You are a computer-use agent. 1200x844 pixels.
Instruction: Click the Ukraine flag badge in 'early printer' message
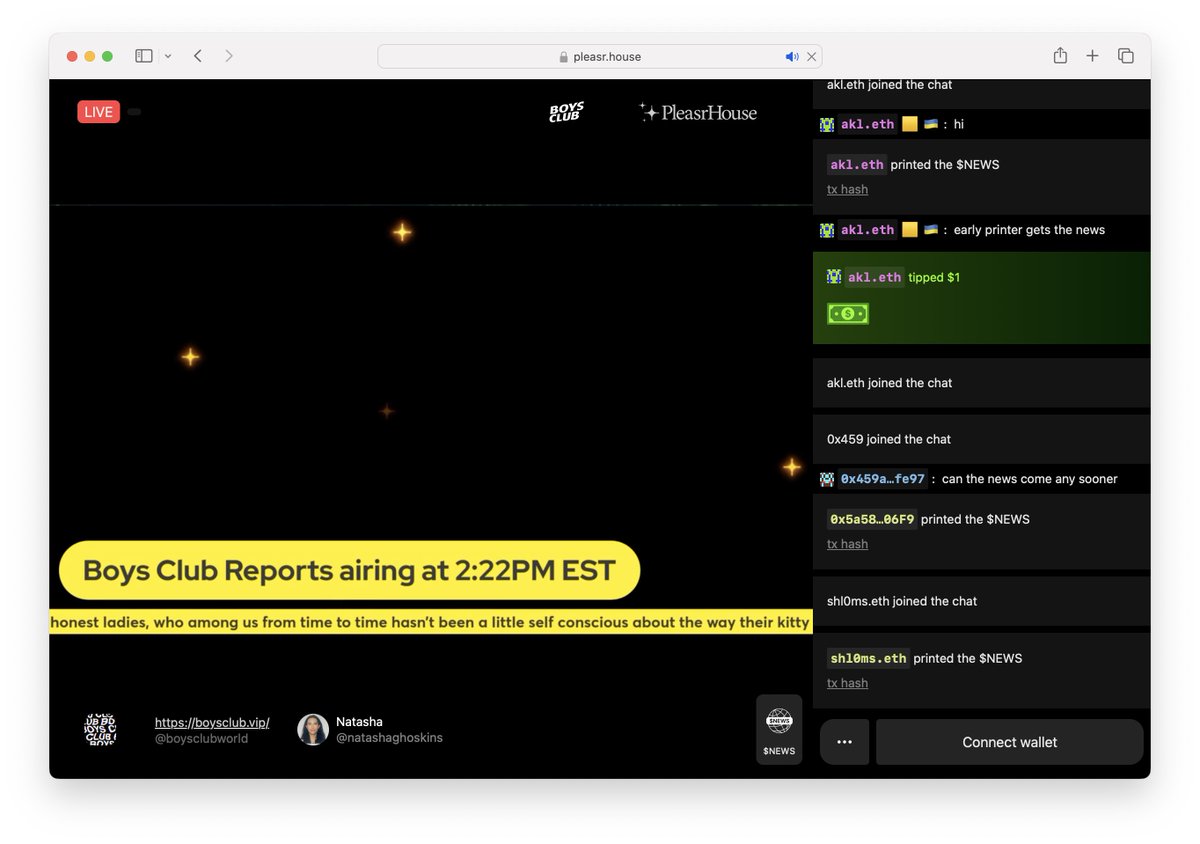(x=931, y=229)
